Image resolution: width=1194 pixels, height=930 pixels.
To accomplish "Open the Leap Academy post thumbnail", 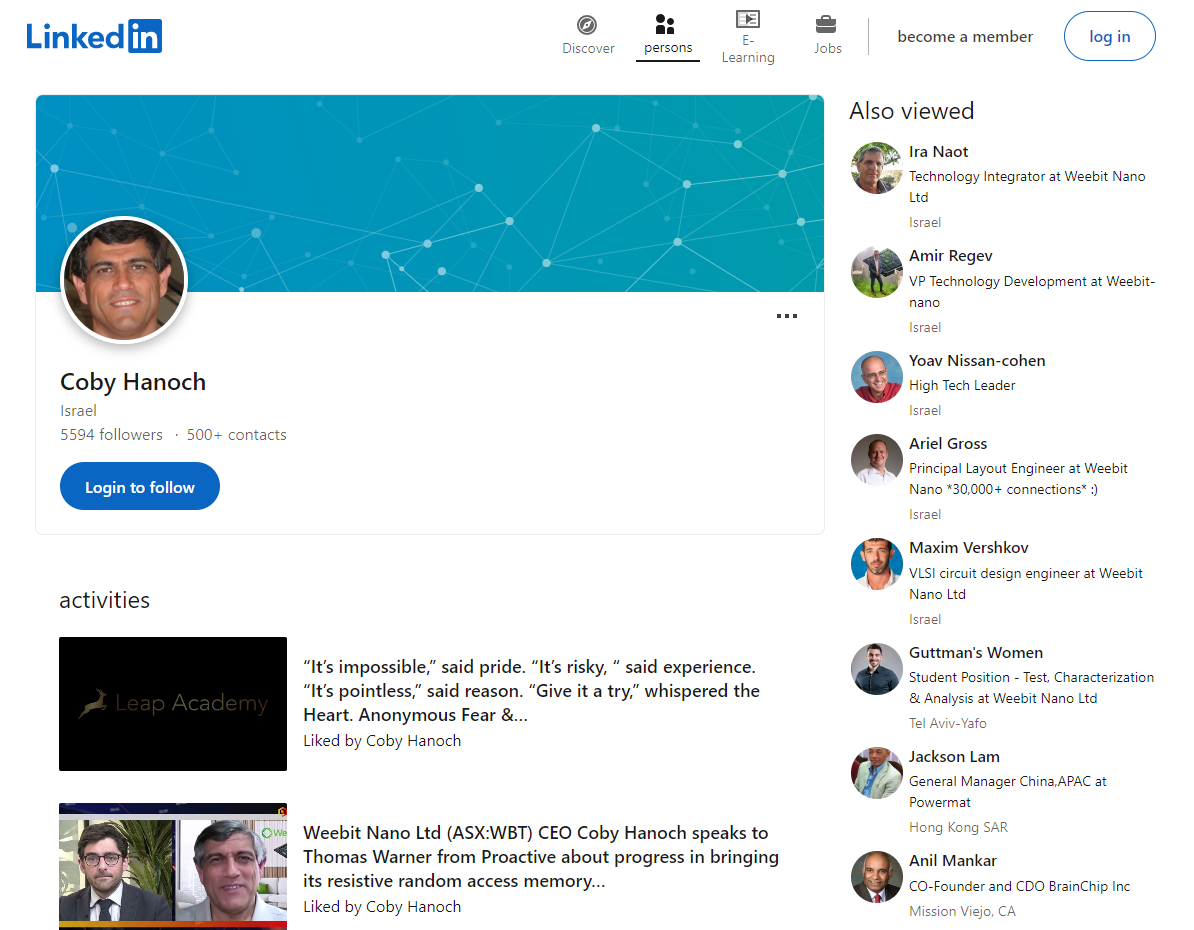I will 173,704.
